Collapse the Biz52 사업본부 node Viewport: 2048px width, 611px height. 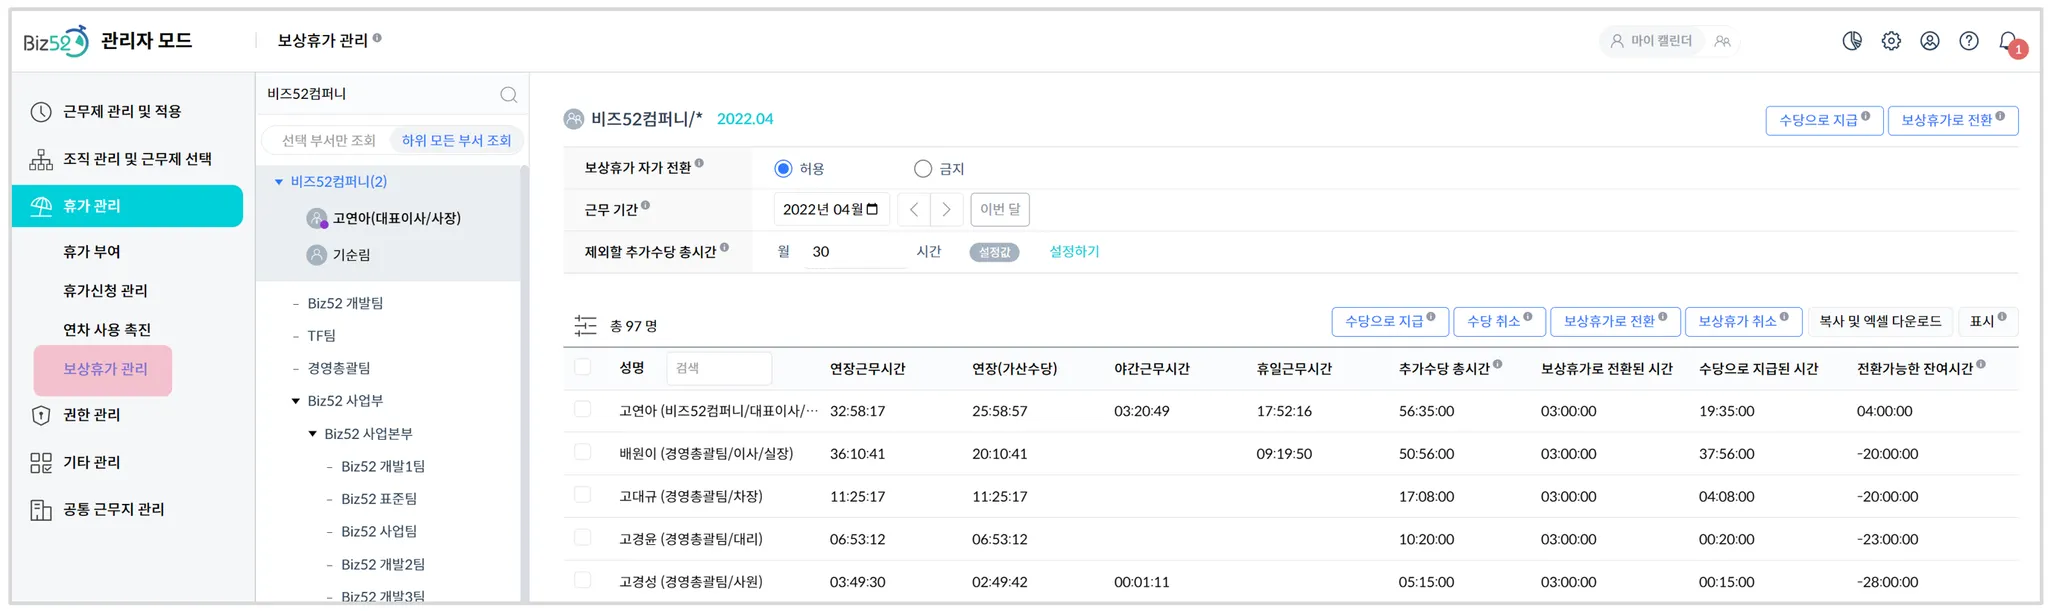click(313, 434)
